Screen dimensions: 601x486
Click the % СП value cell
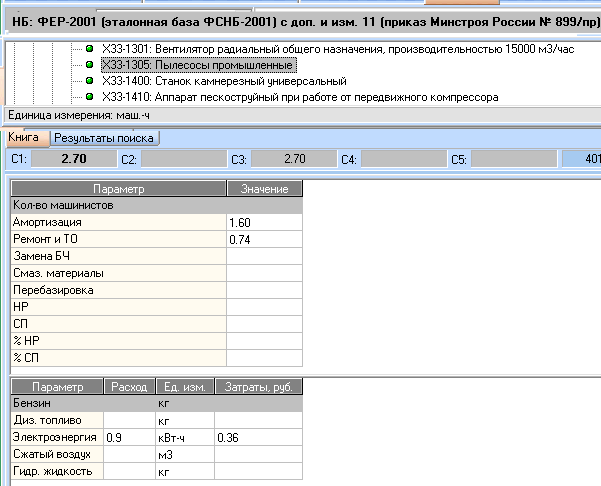click(x=264, y=358)
